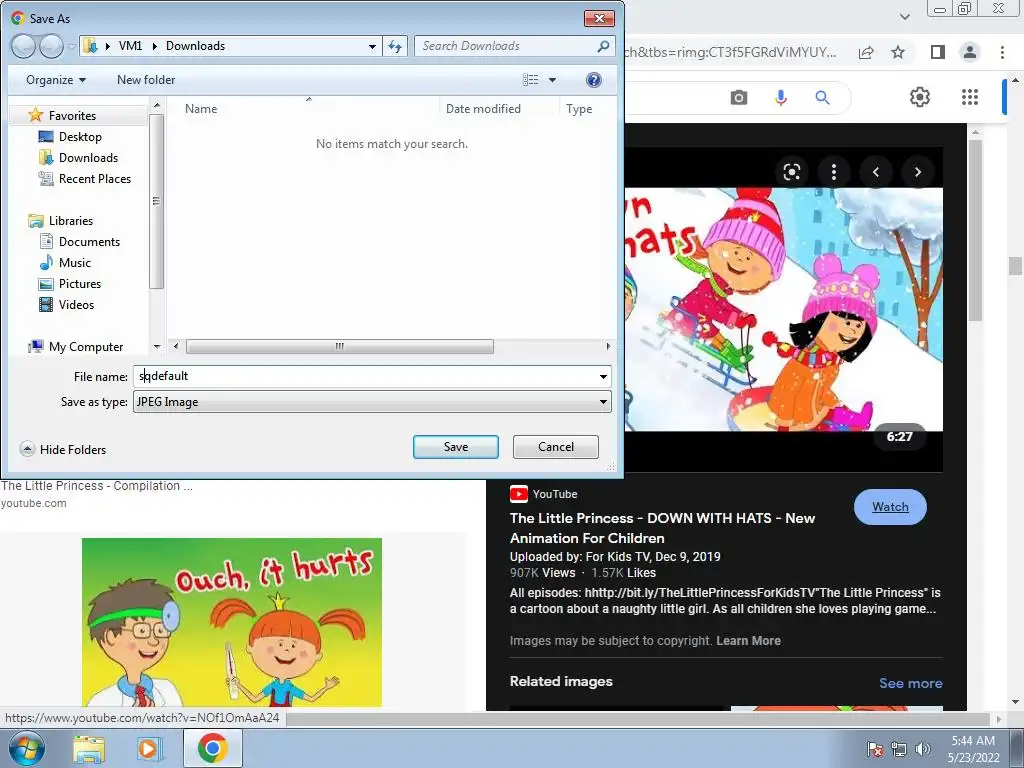Click the blue Google search magnifier
Screen dimensions: 1024x768
(x=822, y=98)
